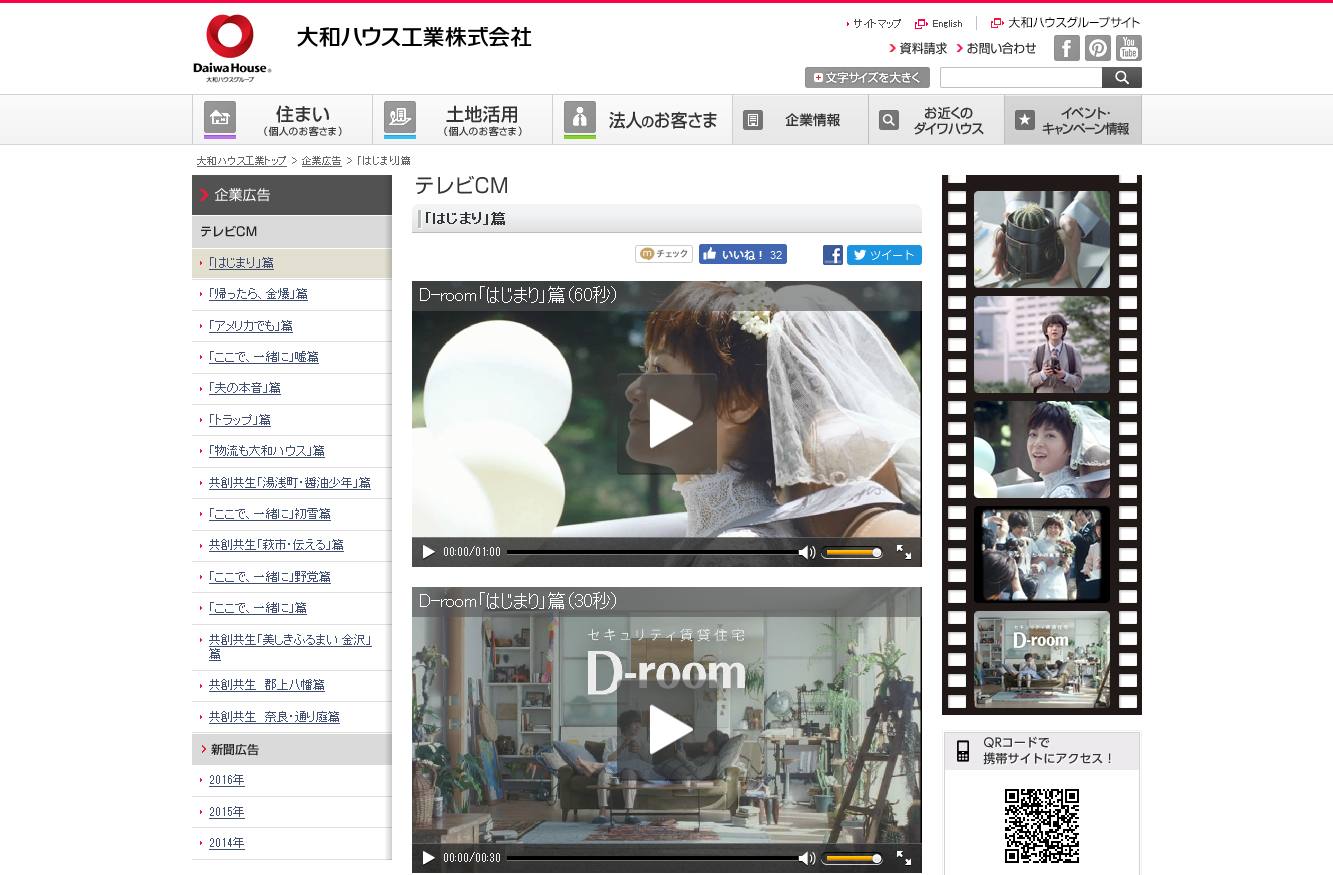Click small play button of 30秒 video
1333x875 pixels.
(x=428, y=858)
